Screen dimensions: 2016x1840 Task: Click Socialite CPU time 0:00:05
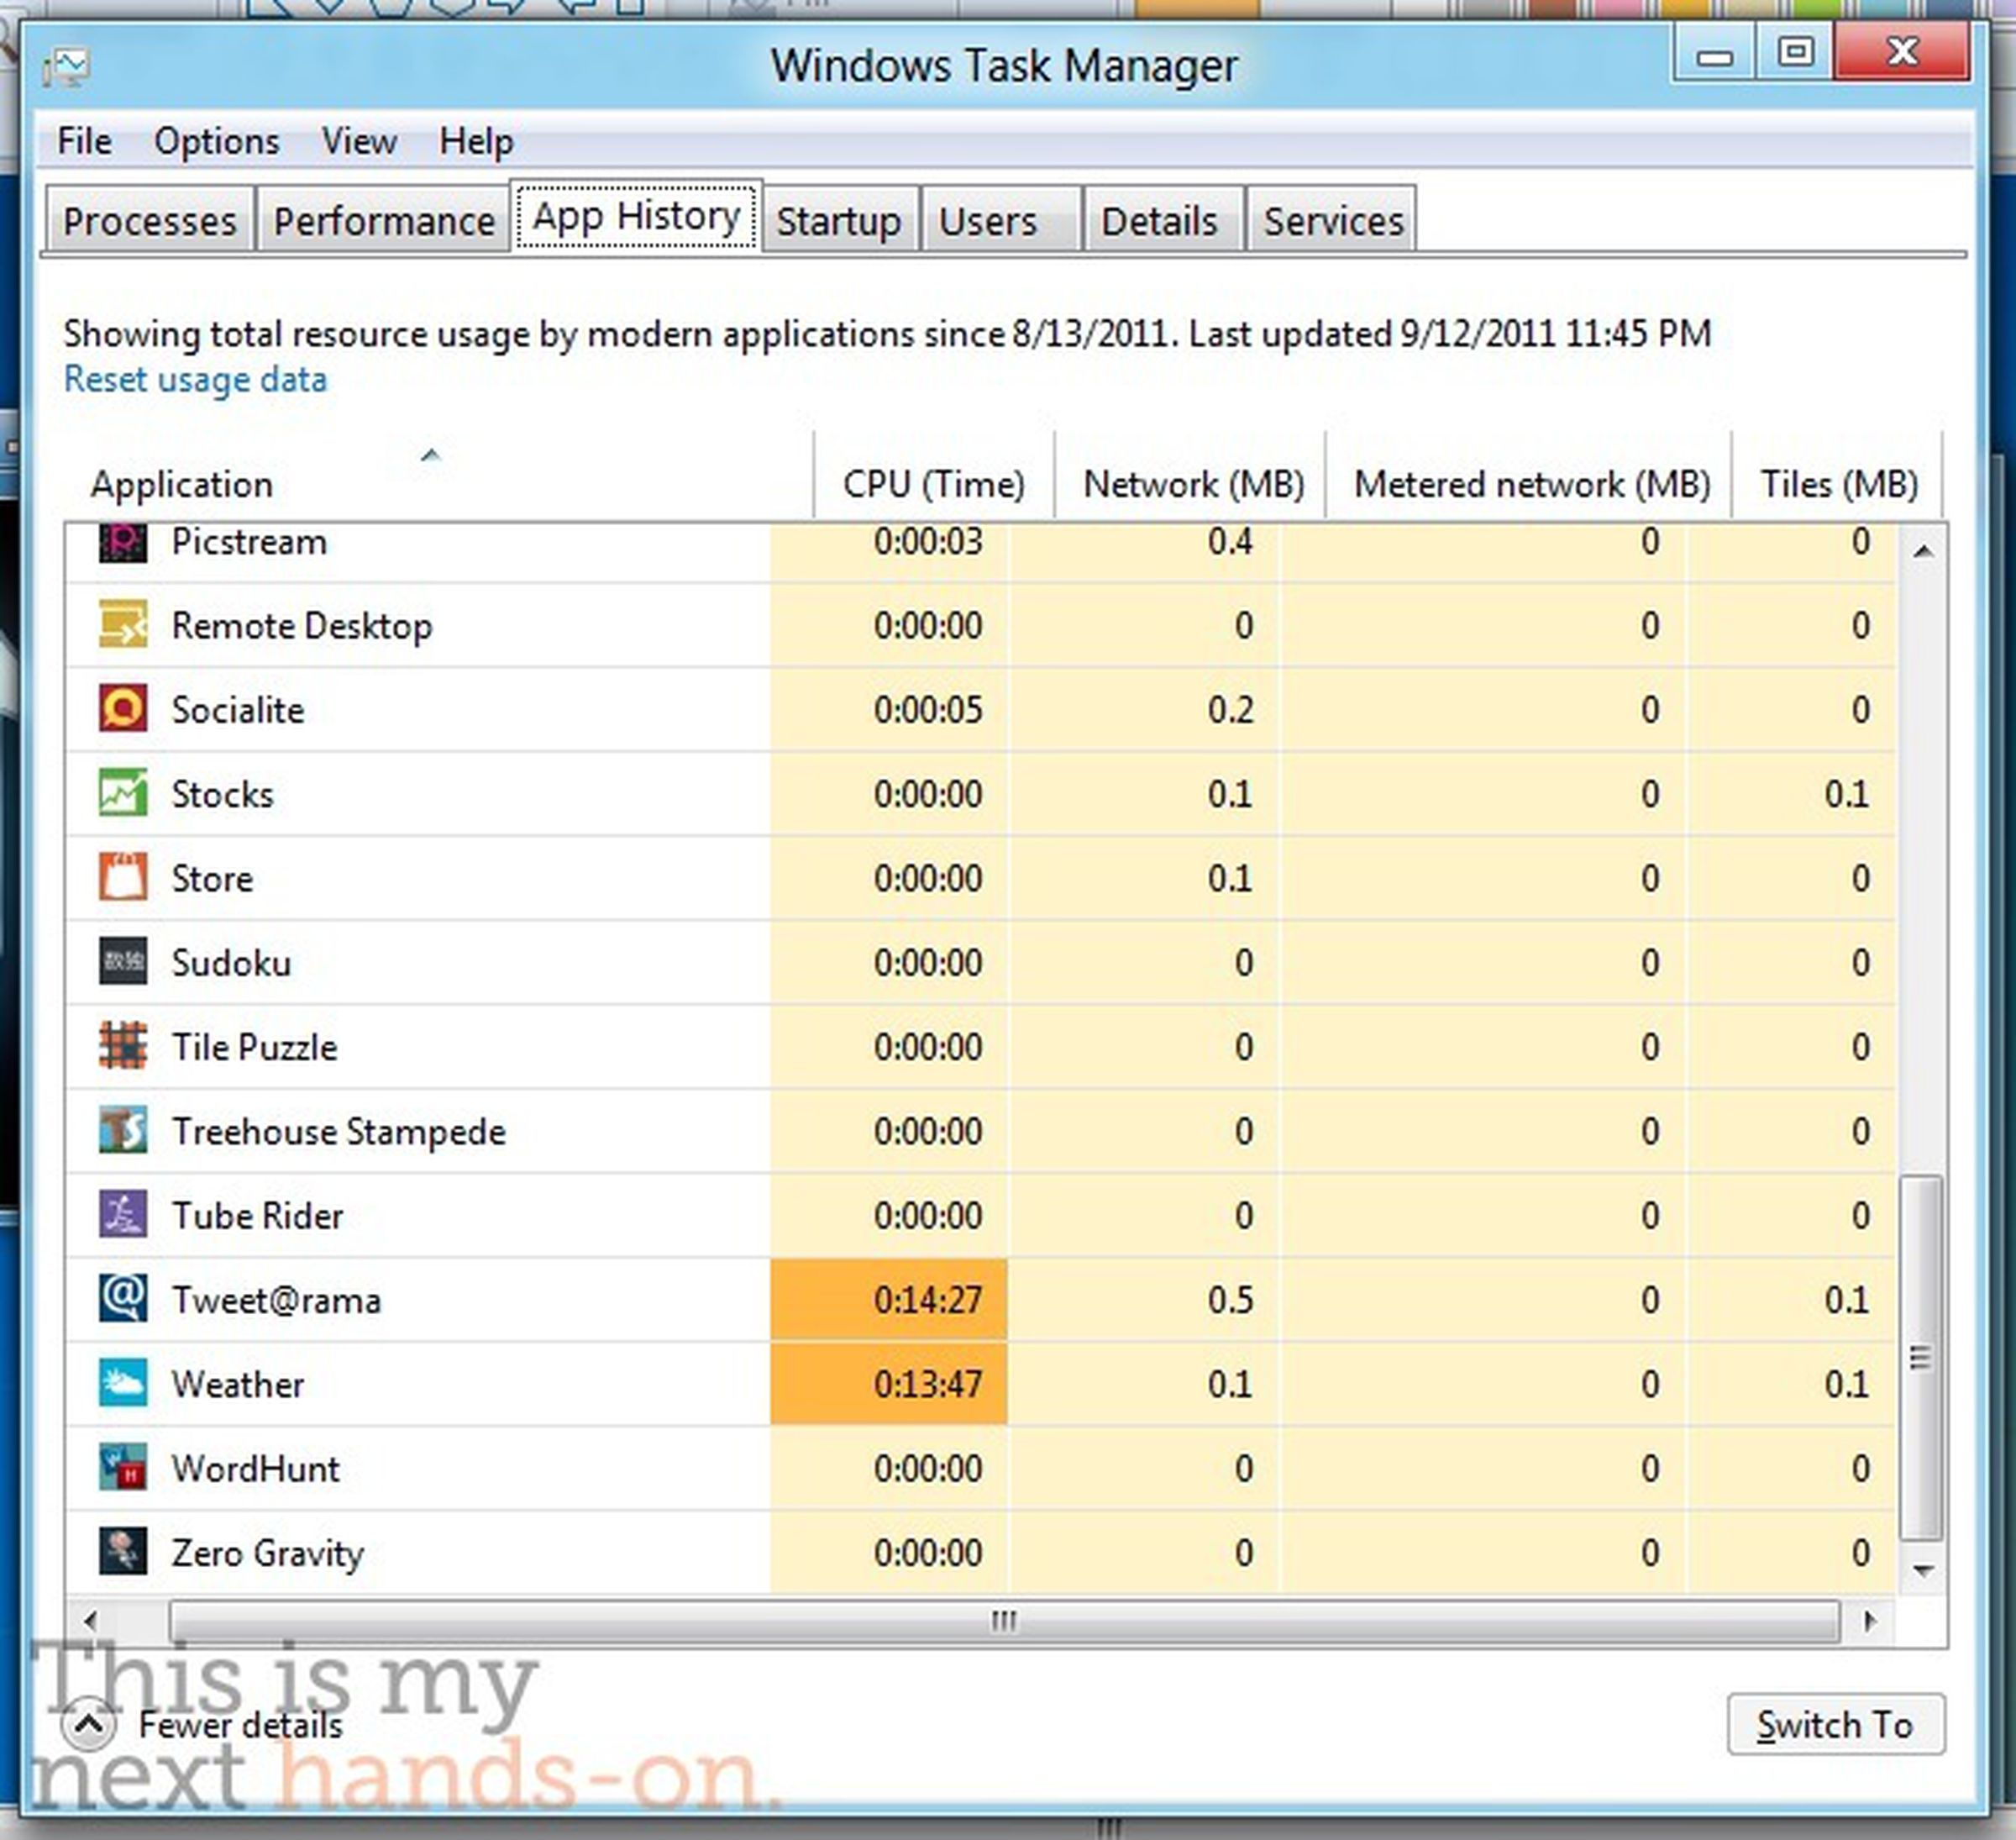pos(928,710)
